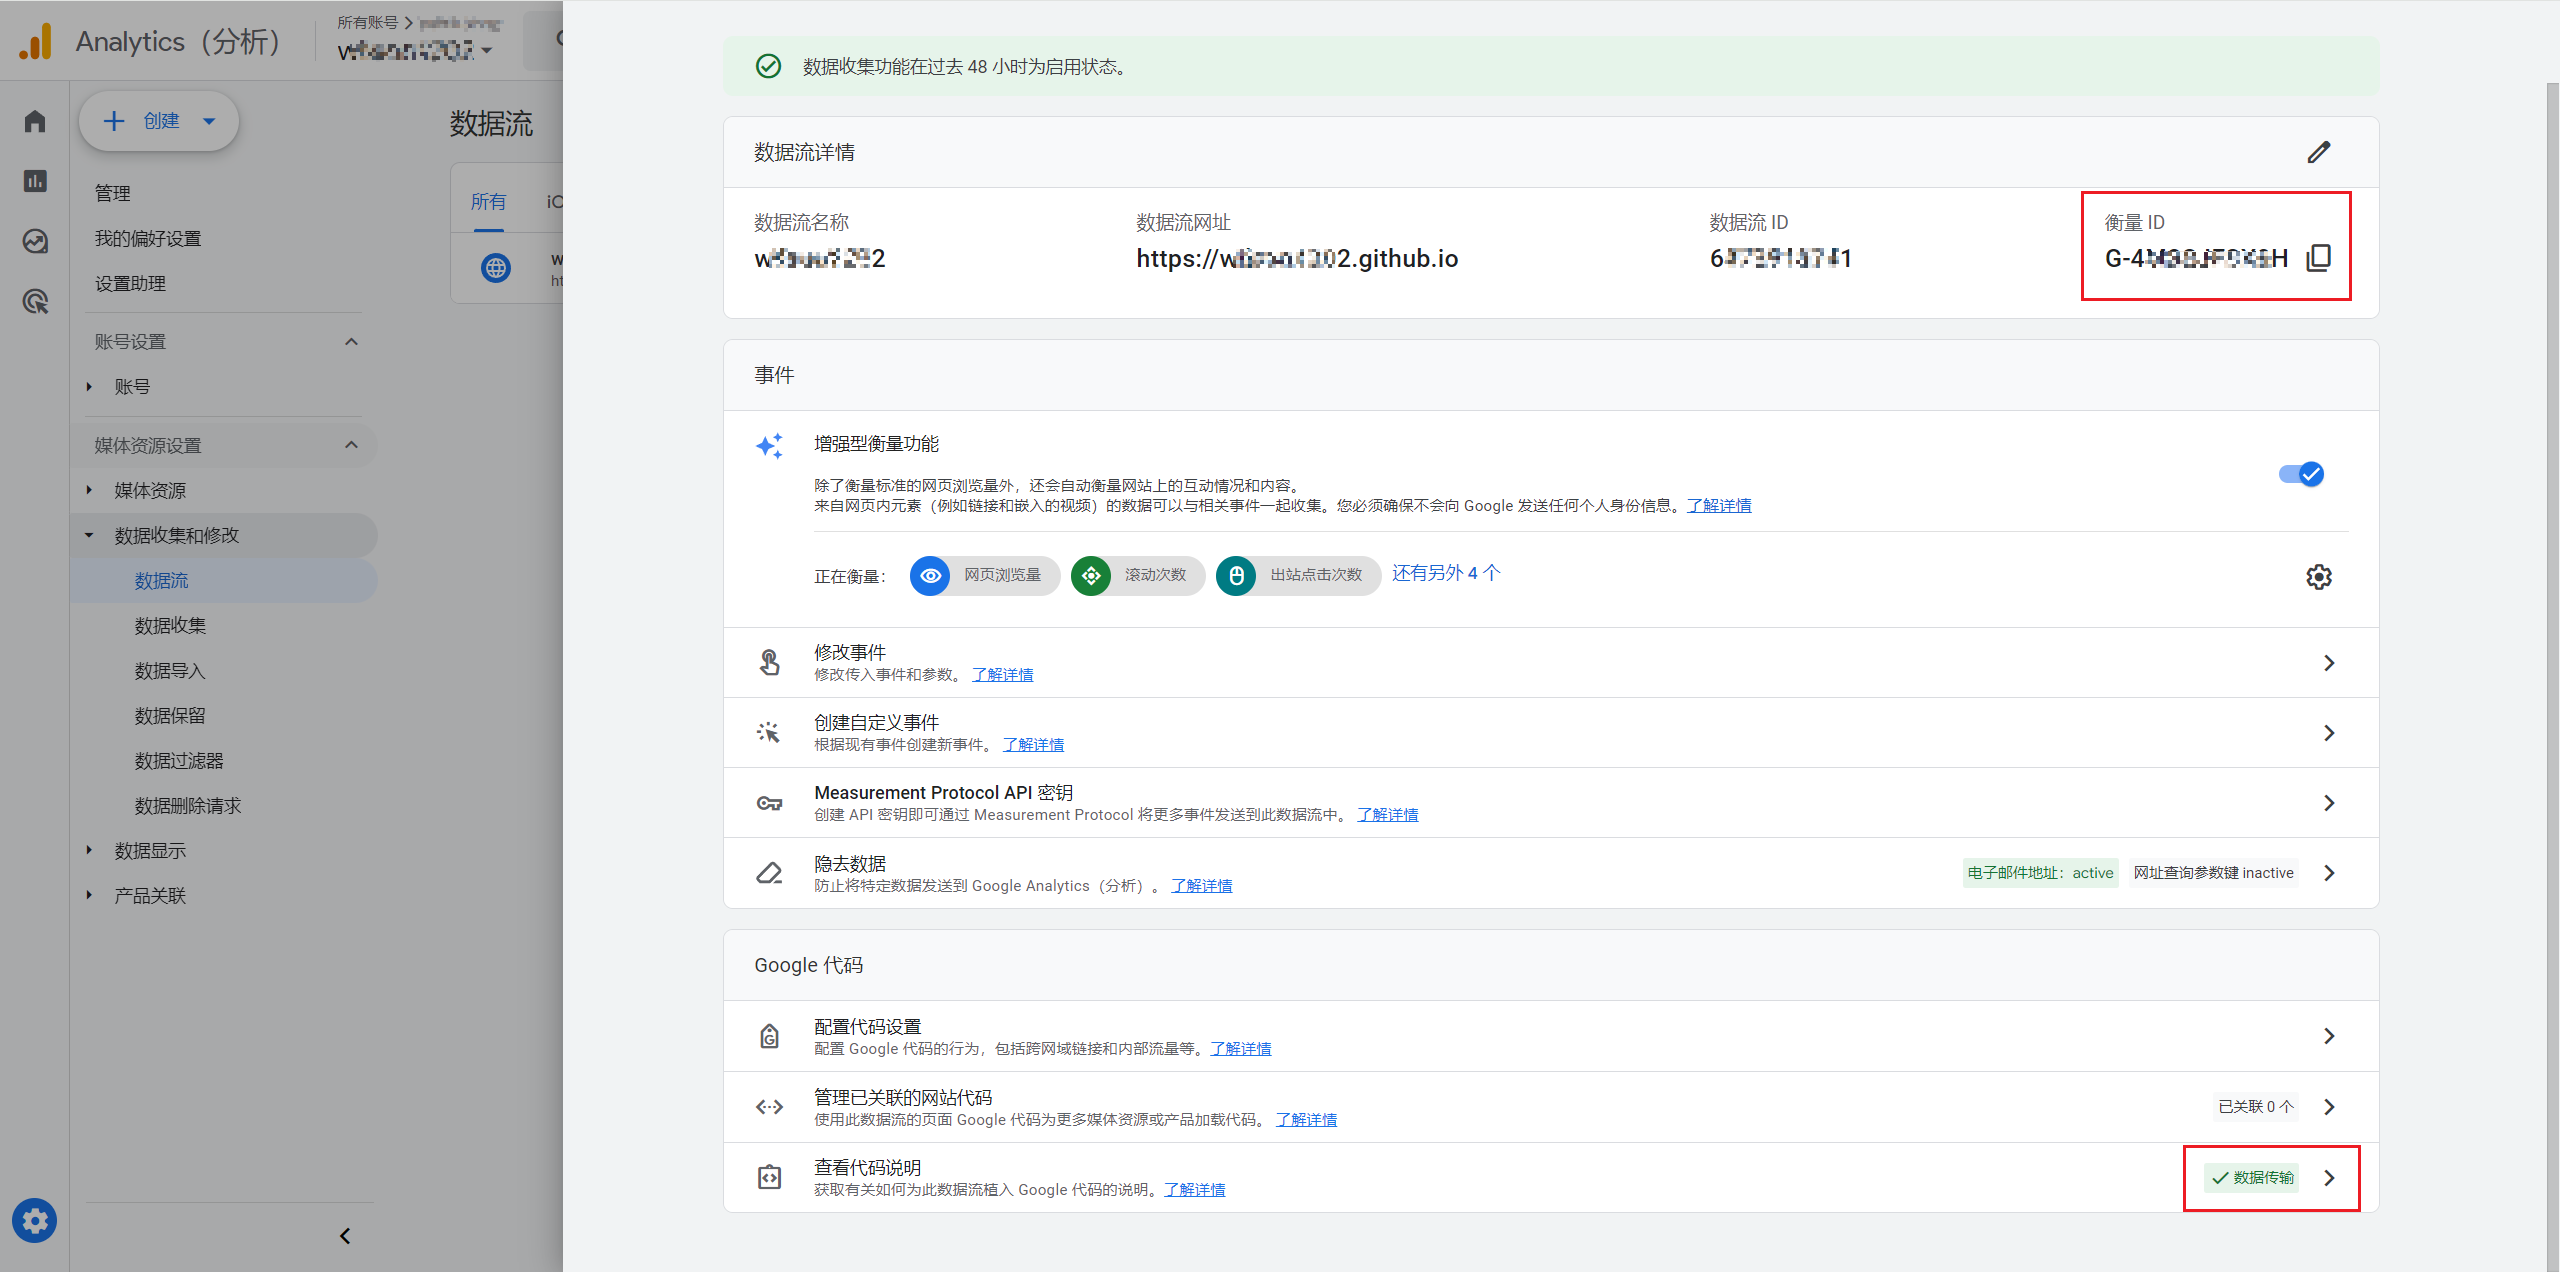2560x1272 pixels.
Task: Click the pencil edit icon for stream details
Action: pyautogui.click(x=2318, y=152)
